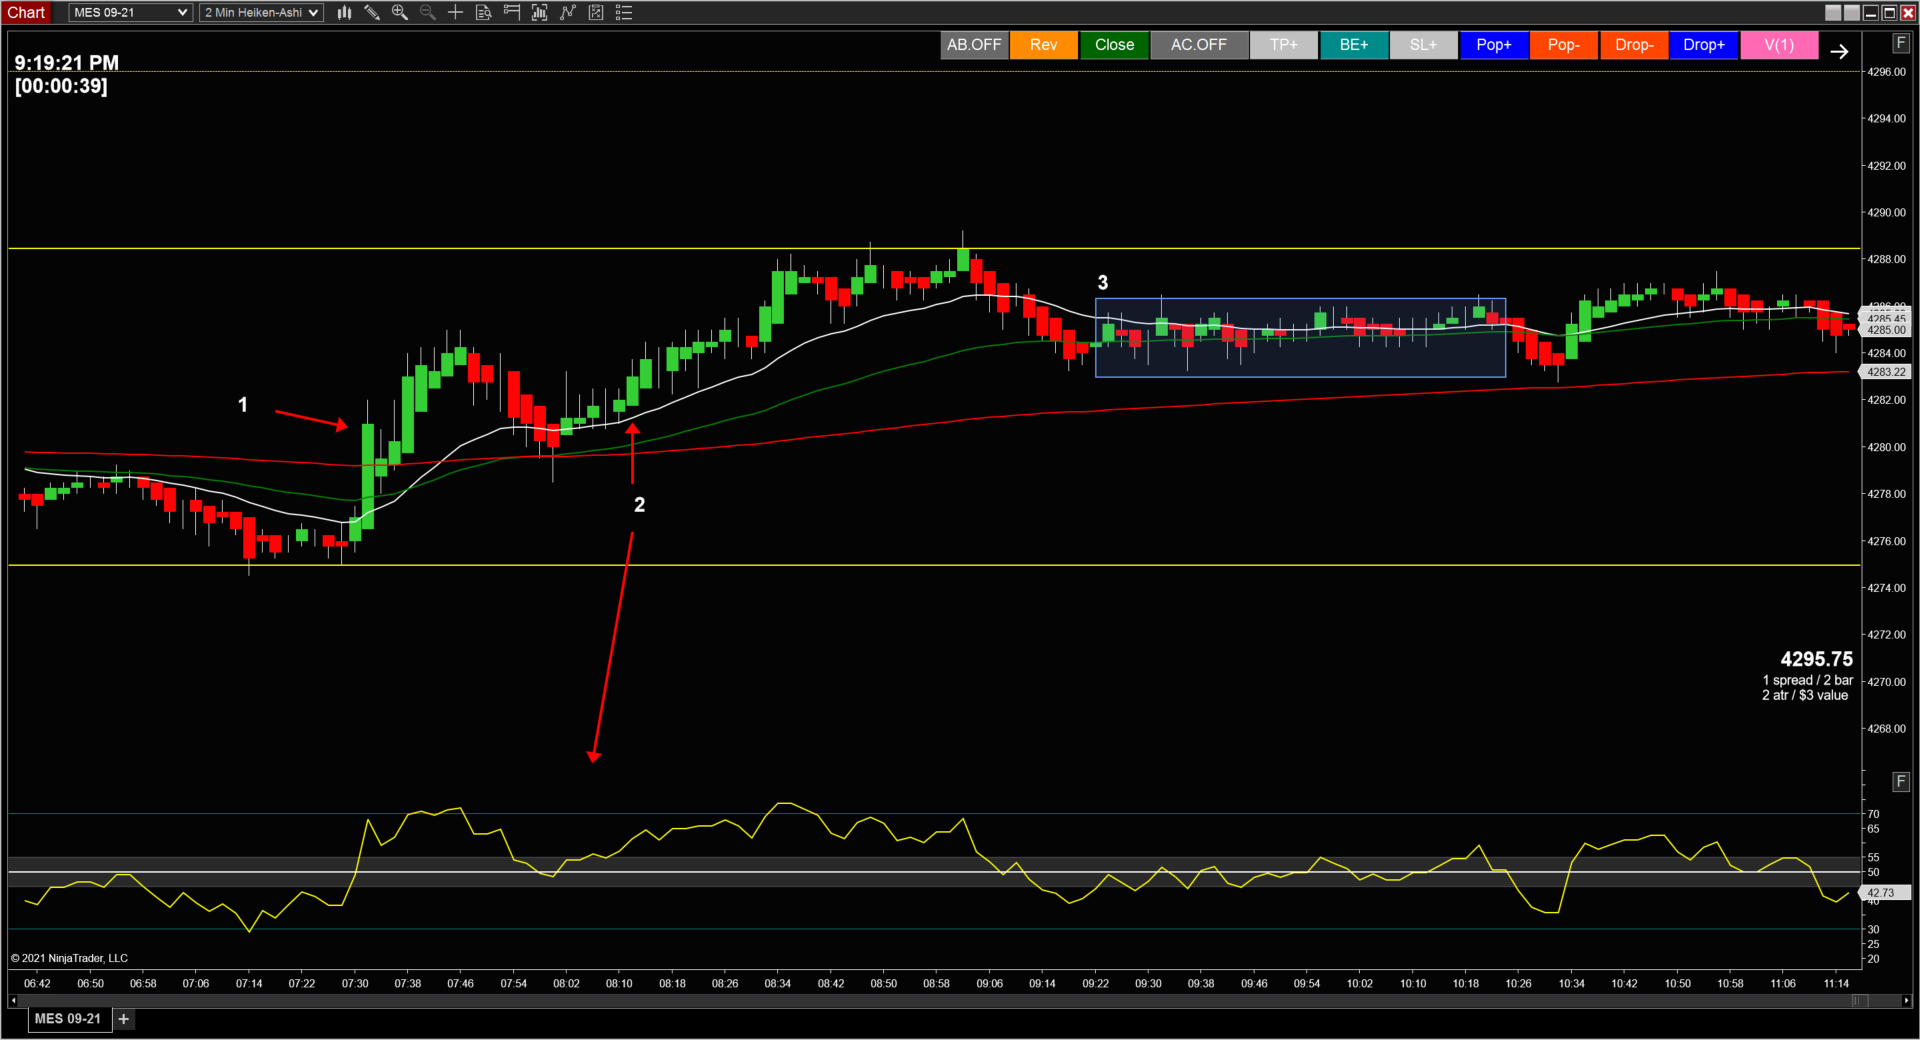Open the Strategies icon

click(568, 13)
